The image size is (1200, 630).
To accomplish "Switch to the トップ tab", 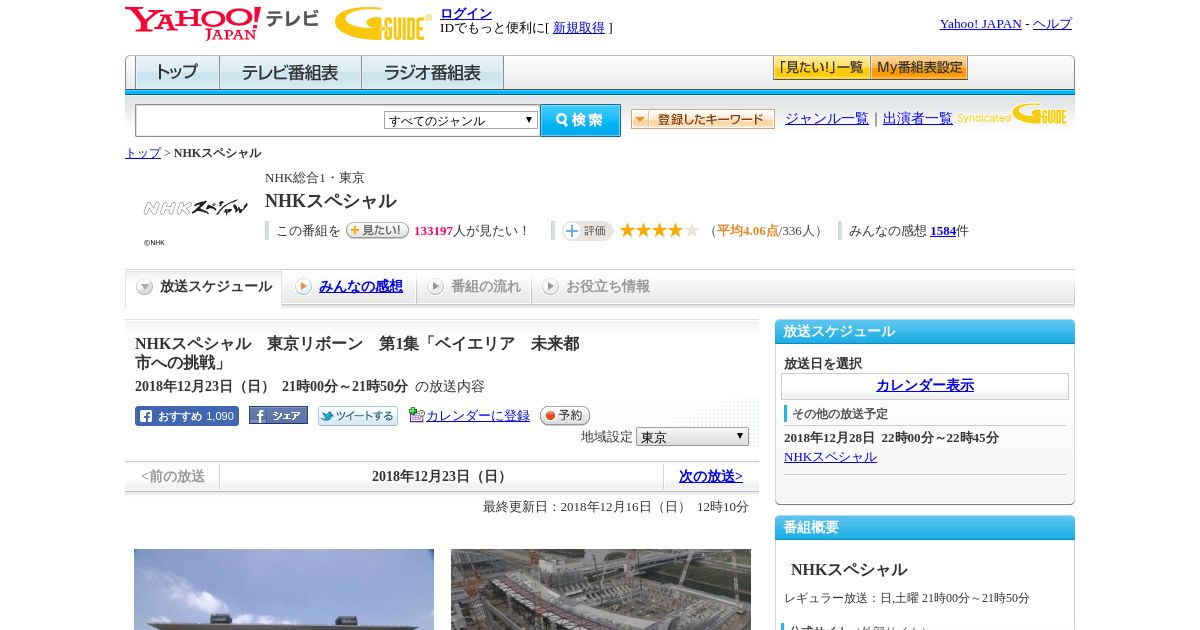I will [x=177, y=73].
